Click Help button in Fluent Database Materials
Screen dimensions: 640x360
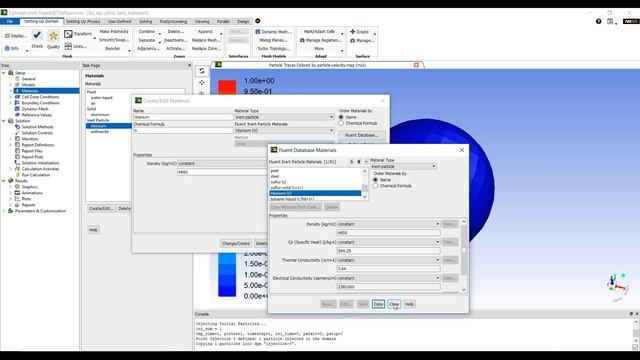409,304
